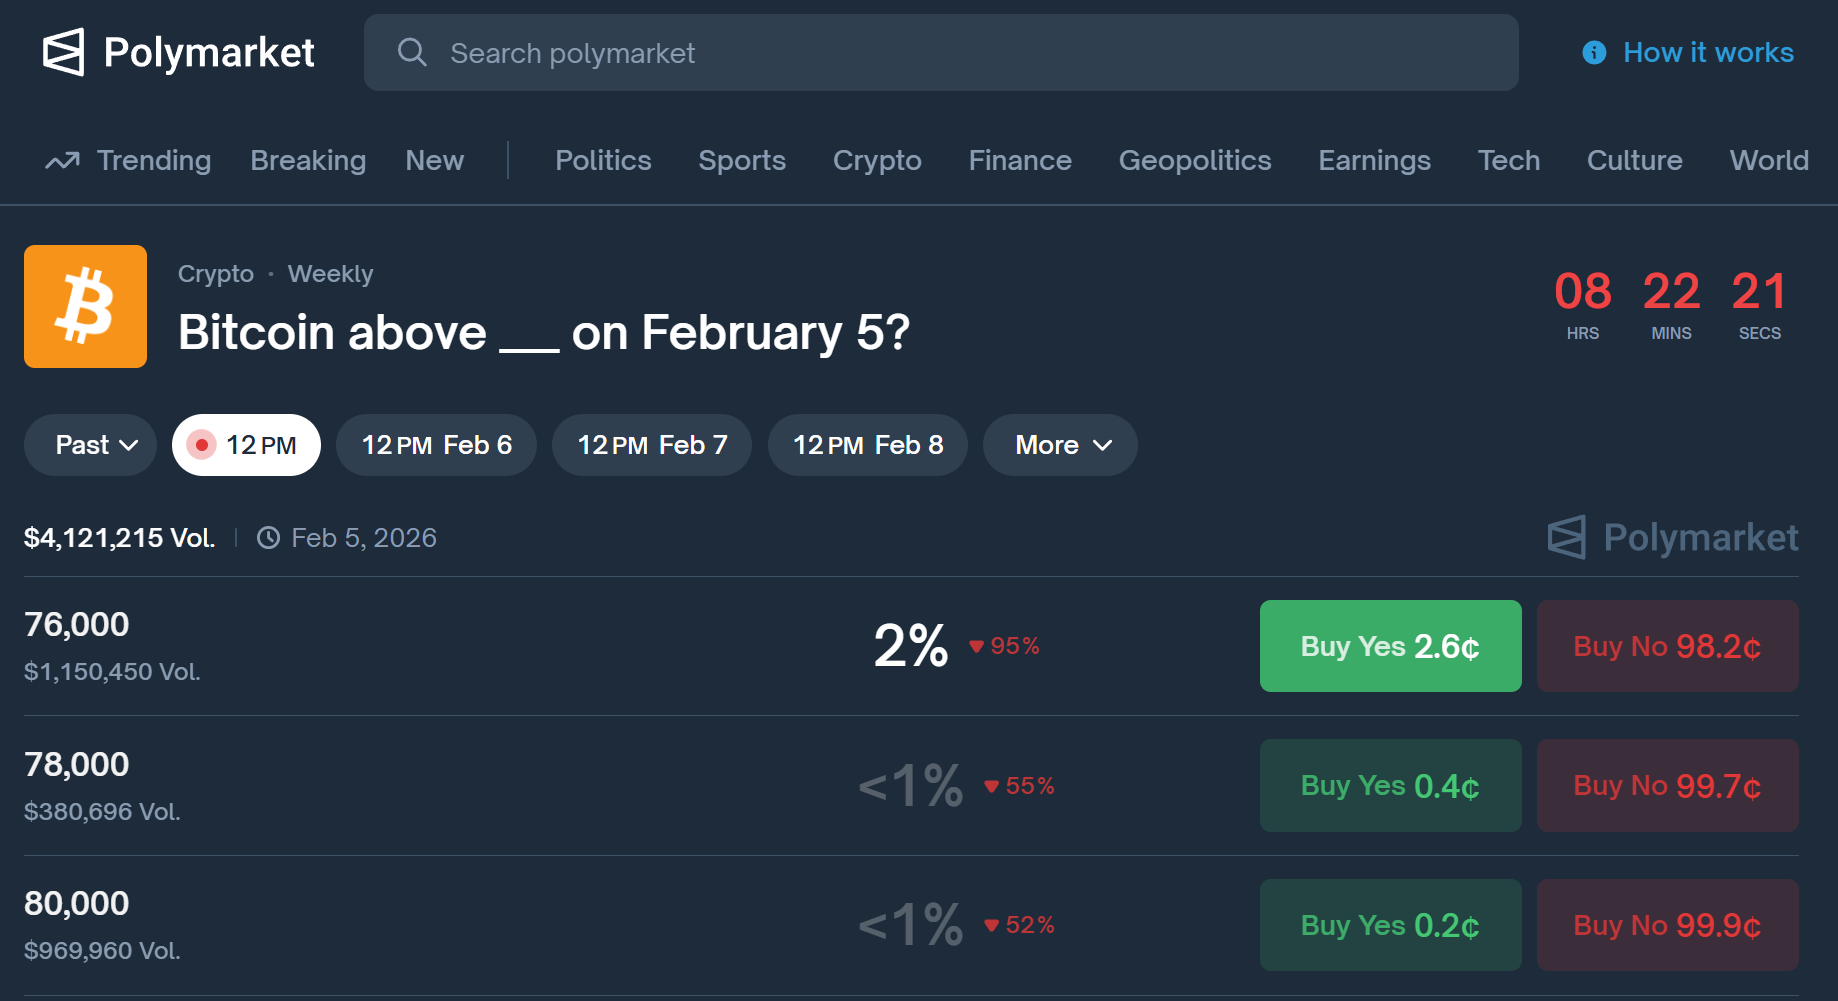Open the Crypto category tab

[877, 161]
